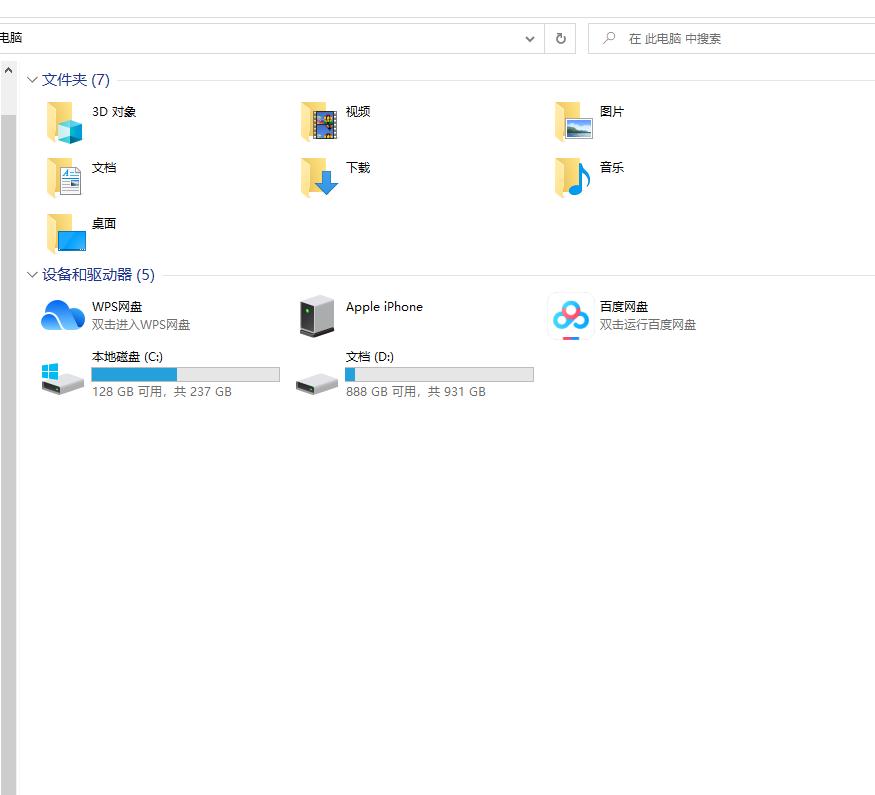Click the 本地磁盘 (C:) label
This screenshot has width=875, height=795.
point(127,356)
